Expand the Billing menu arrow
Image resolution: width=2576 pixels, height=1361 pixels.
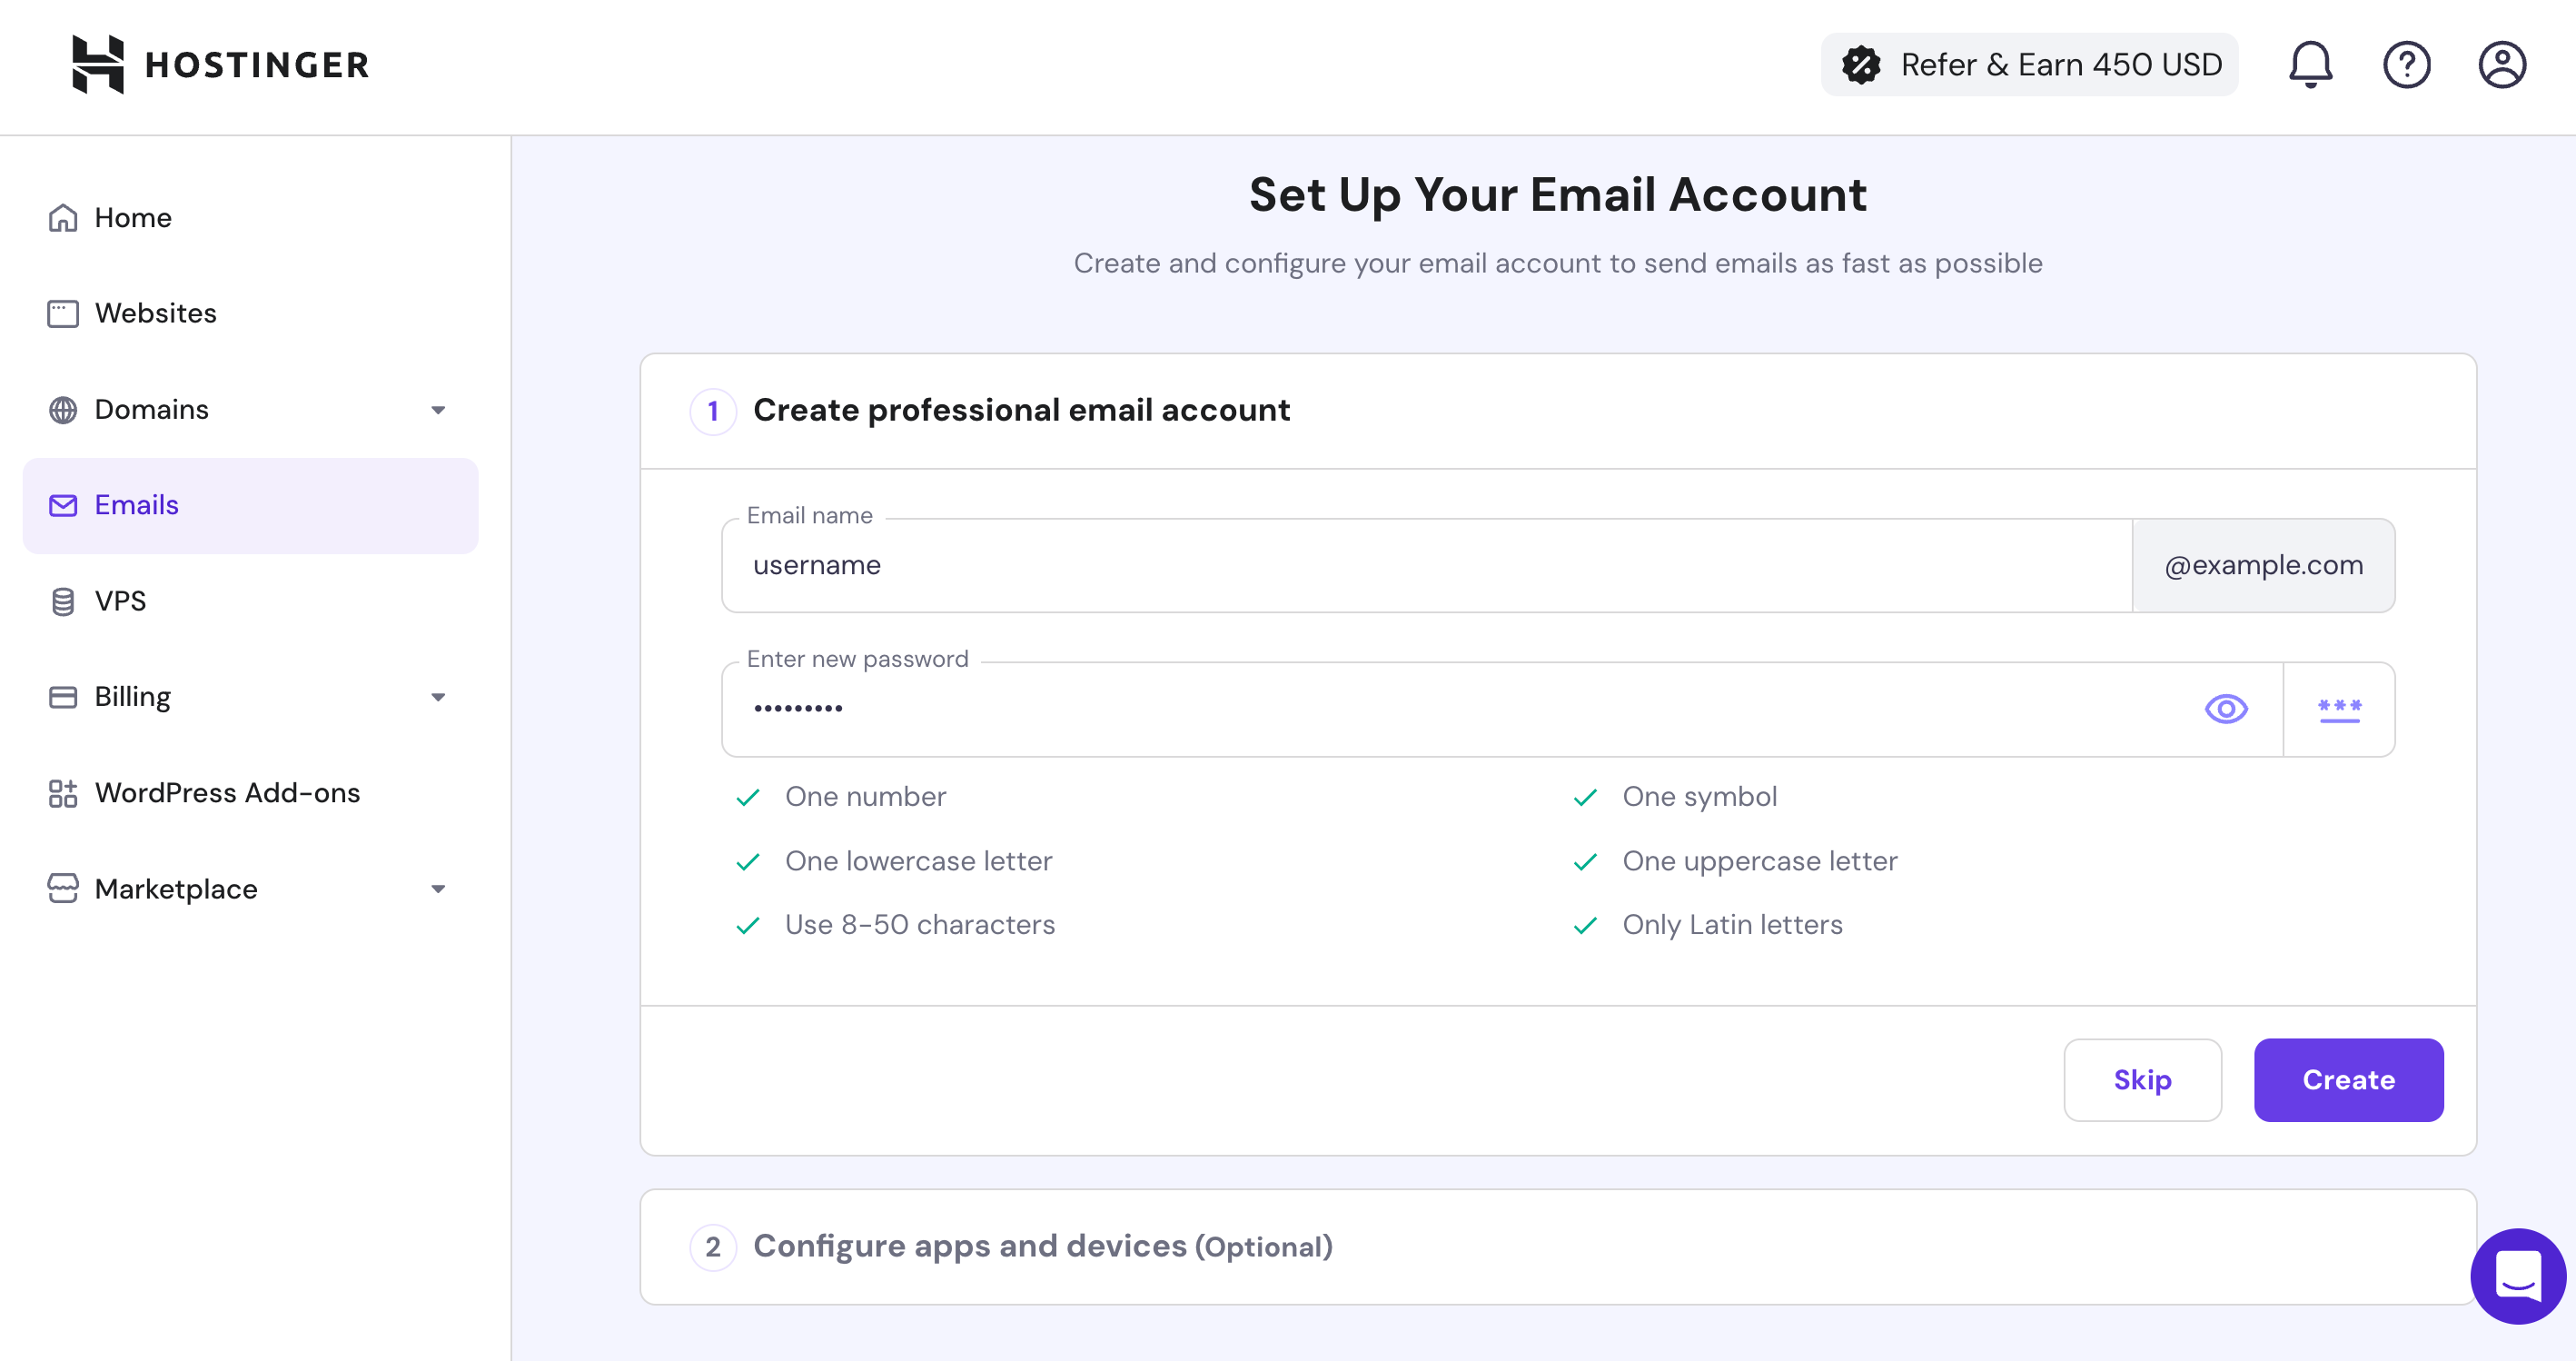(x=438, y=697)
